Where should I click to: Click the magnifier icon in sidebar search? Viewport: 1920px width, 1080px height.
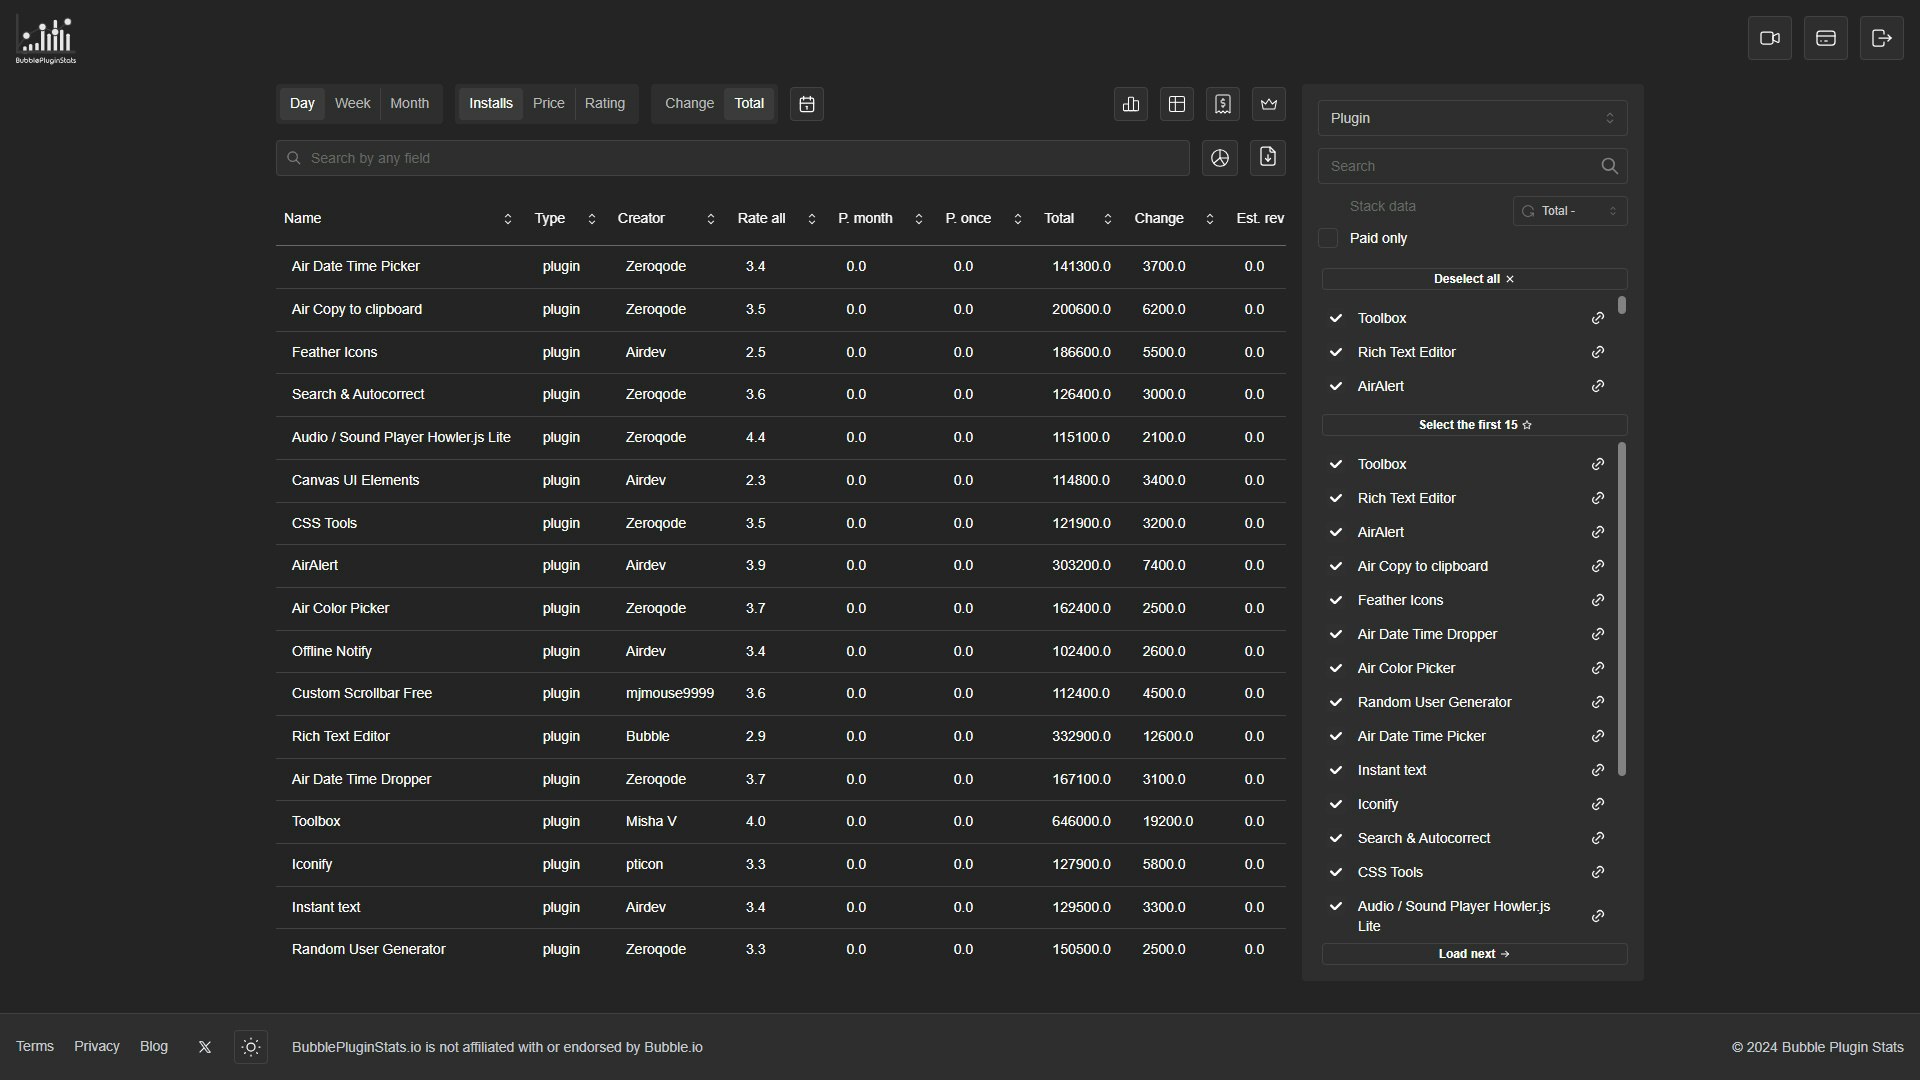1609,166
